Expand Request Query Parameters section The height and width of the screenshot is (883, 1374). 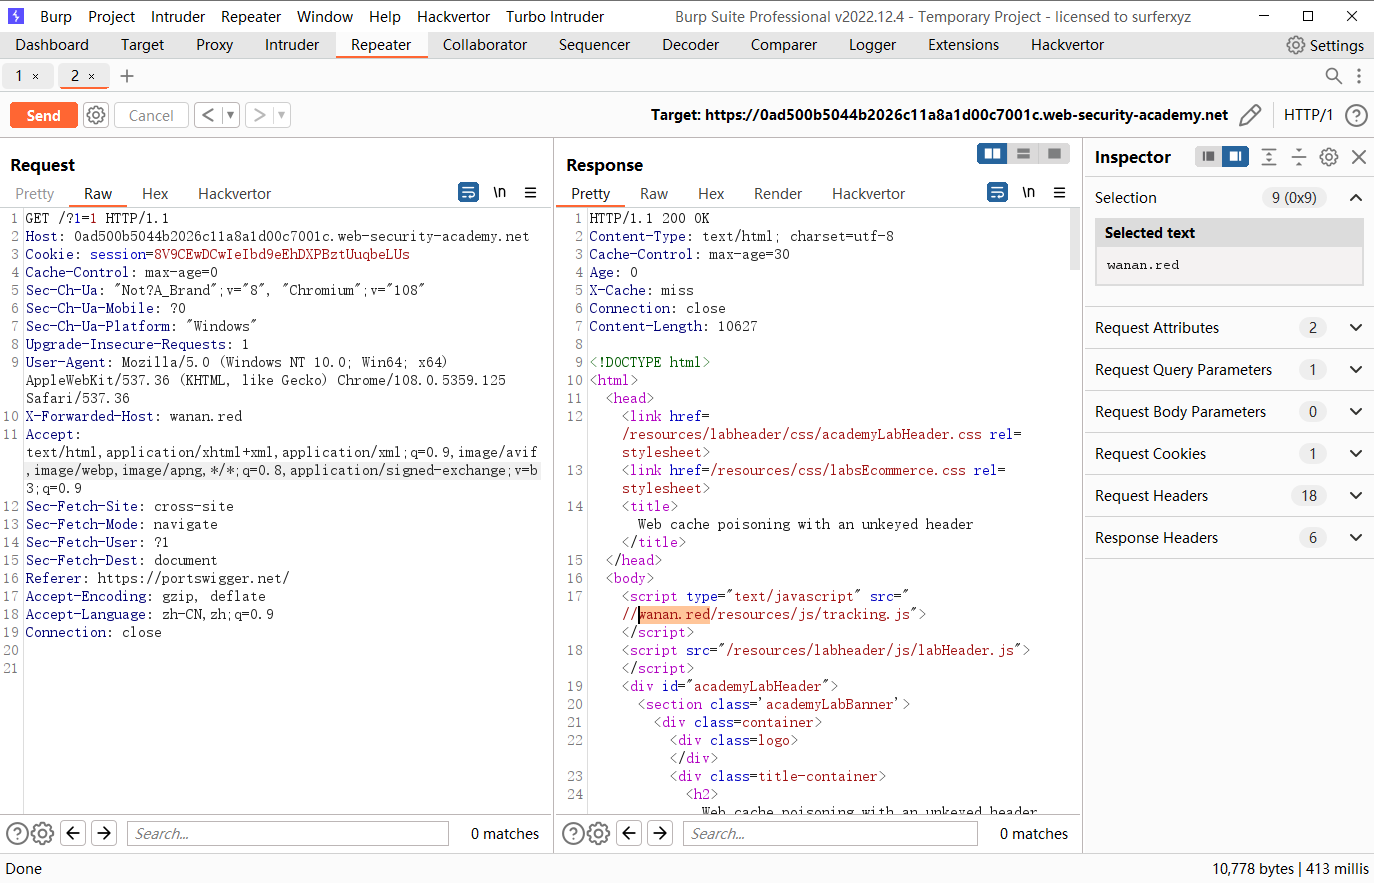click(1356, 370)
